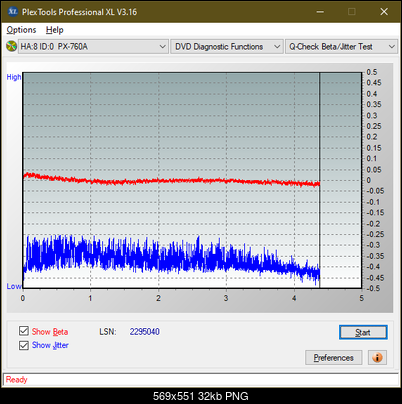
Task: Minimize the PlexTools window
Action: pos(320,12)
